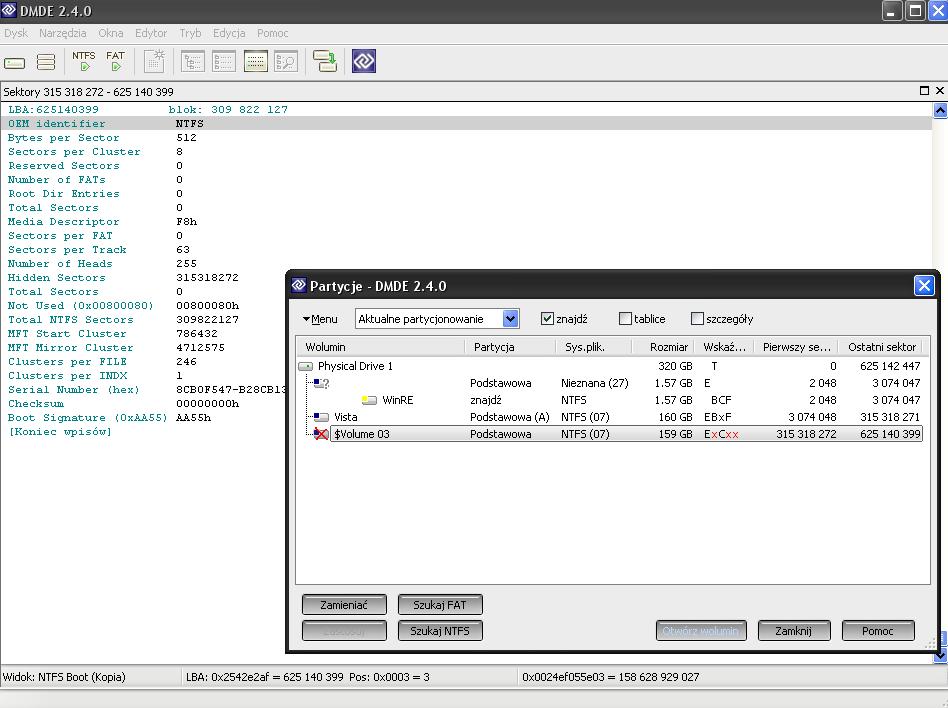This screenshot has height=708, width=948.
Task: Click the WinRE volume folder icon
Action: pos(369,400)
